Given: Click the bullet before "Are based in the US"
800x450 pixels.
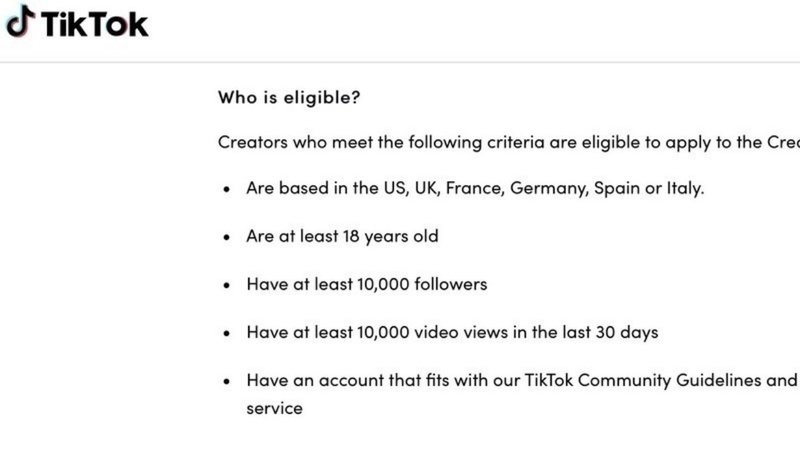Looking at the screenshot, I should (x=226, y=189).
